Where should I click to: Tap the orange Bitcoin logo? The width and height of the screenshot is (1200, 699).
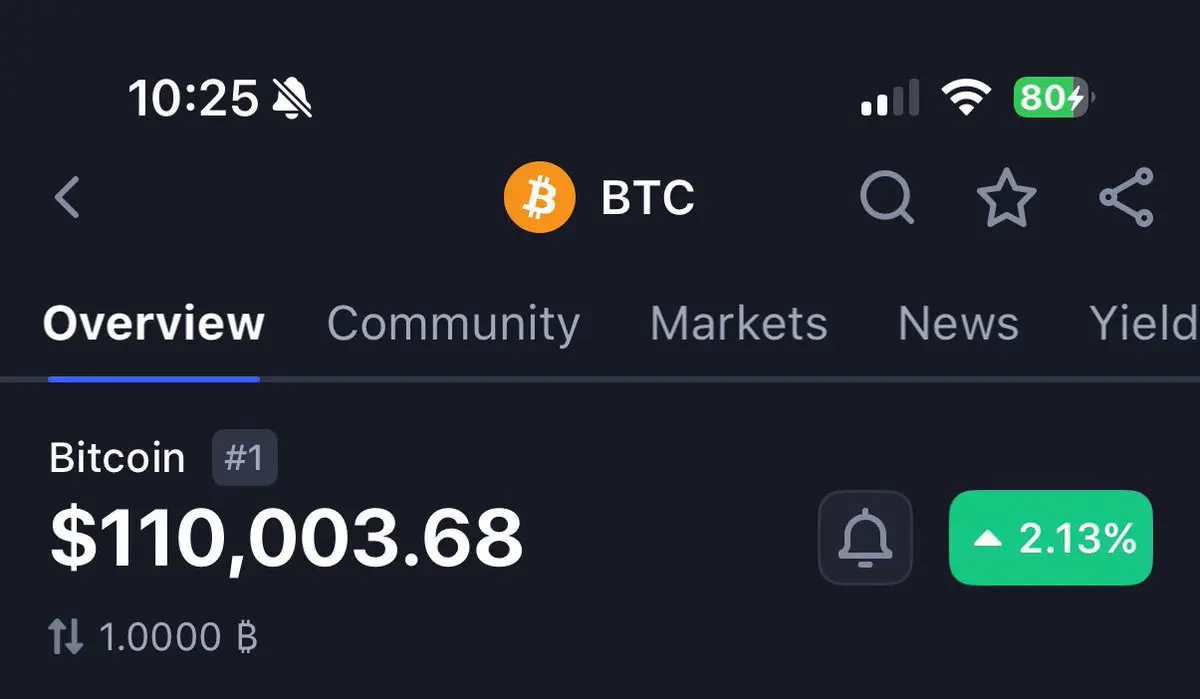[x=540, y=197]
